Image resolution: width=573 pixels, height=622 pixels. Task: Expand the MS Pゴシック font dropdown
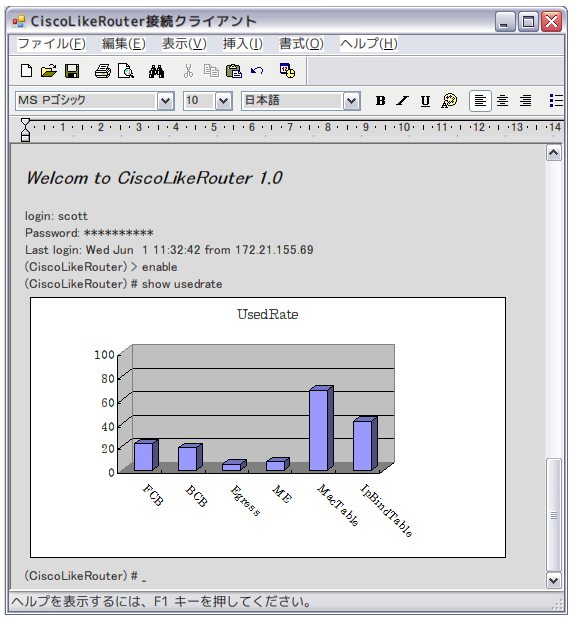165,101
